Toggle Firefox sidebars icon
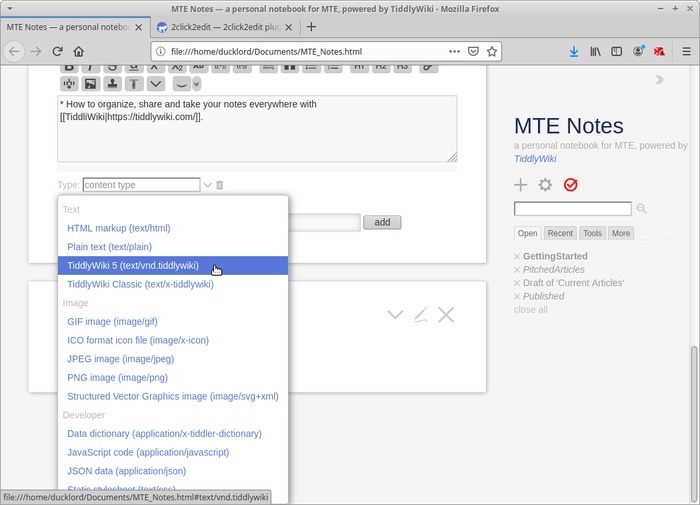 click(617, 52)
